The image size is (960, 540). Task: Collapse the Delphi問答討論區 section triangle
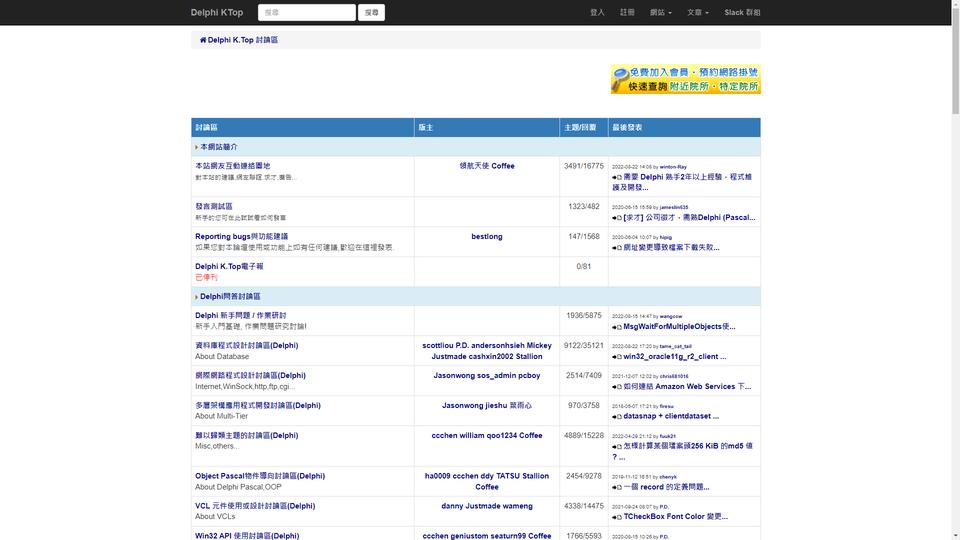coord(197,297)
